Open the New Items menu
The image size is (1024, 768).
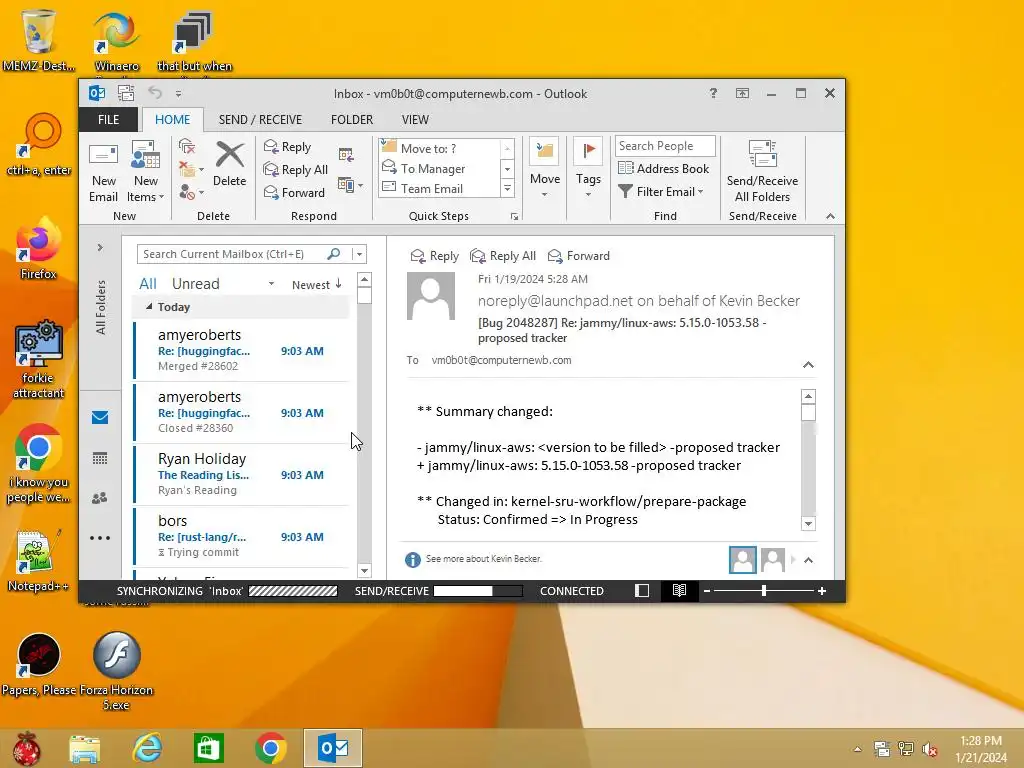[x=145, y=171]
